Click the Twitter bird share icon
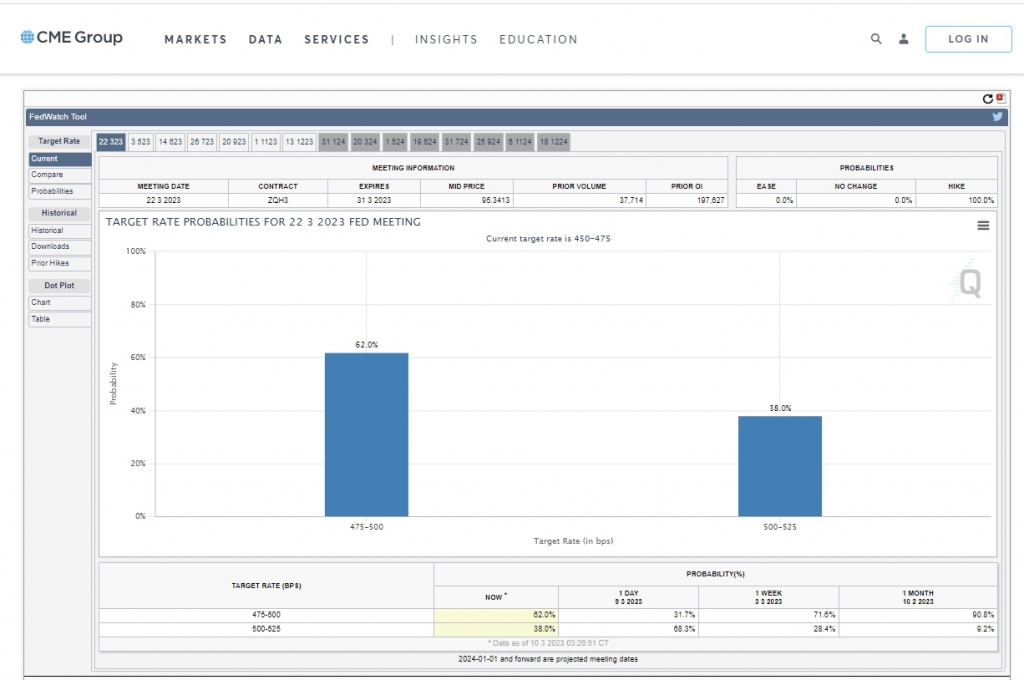Viewport: 1024px width, 680px height. point(996,117)
